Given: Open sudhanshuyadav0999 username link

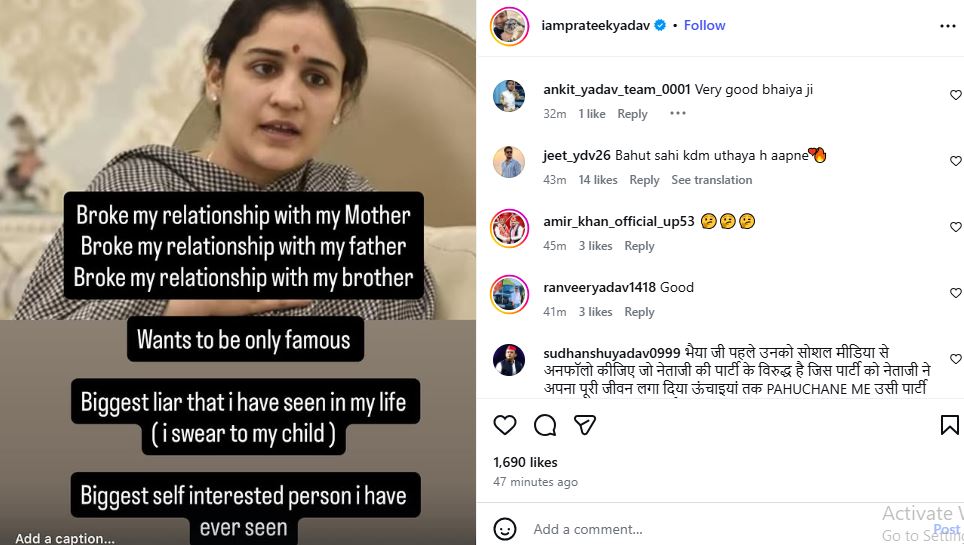Looking at the screenshot, I should (x=611, y=353).
